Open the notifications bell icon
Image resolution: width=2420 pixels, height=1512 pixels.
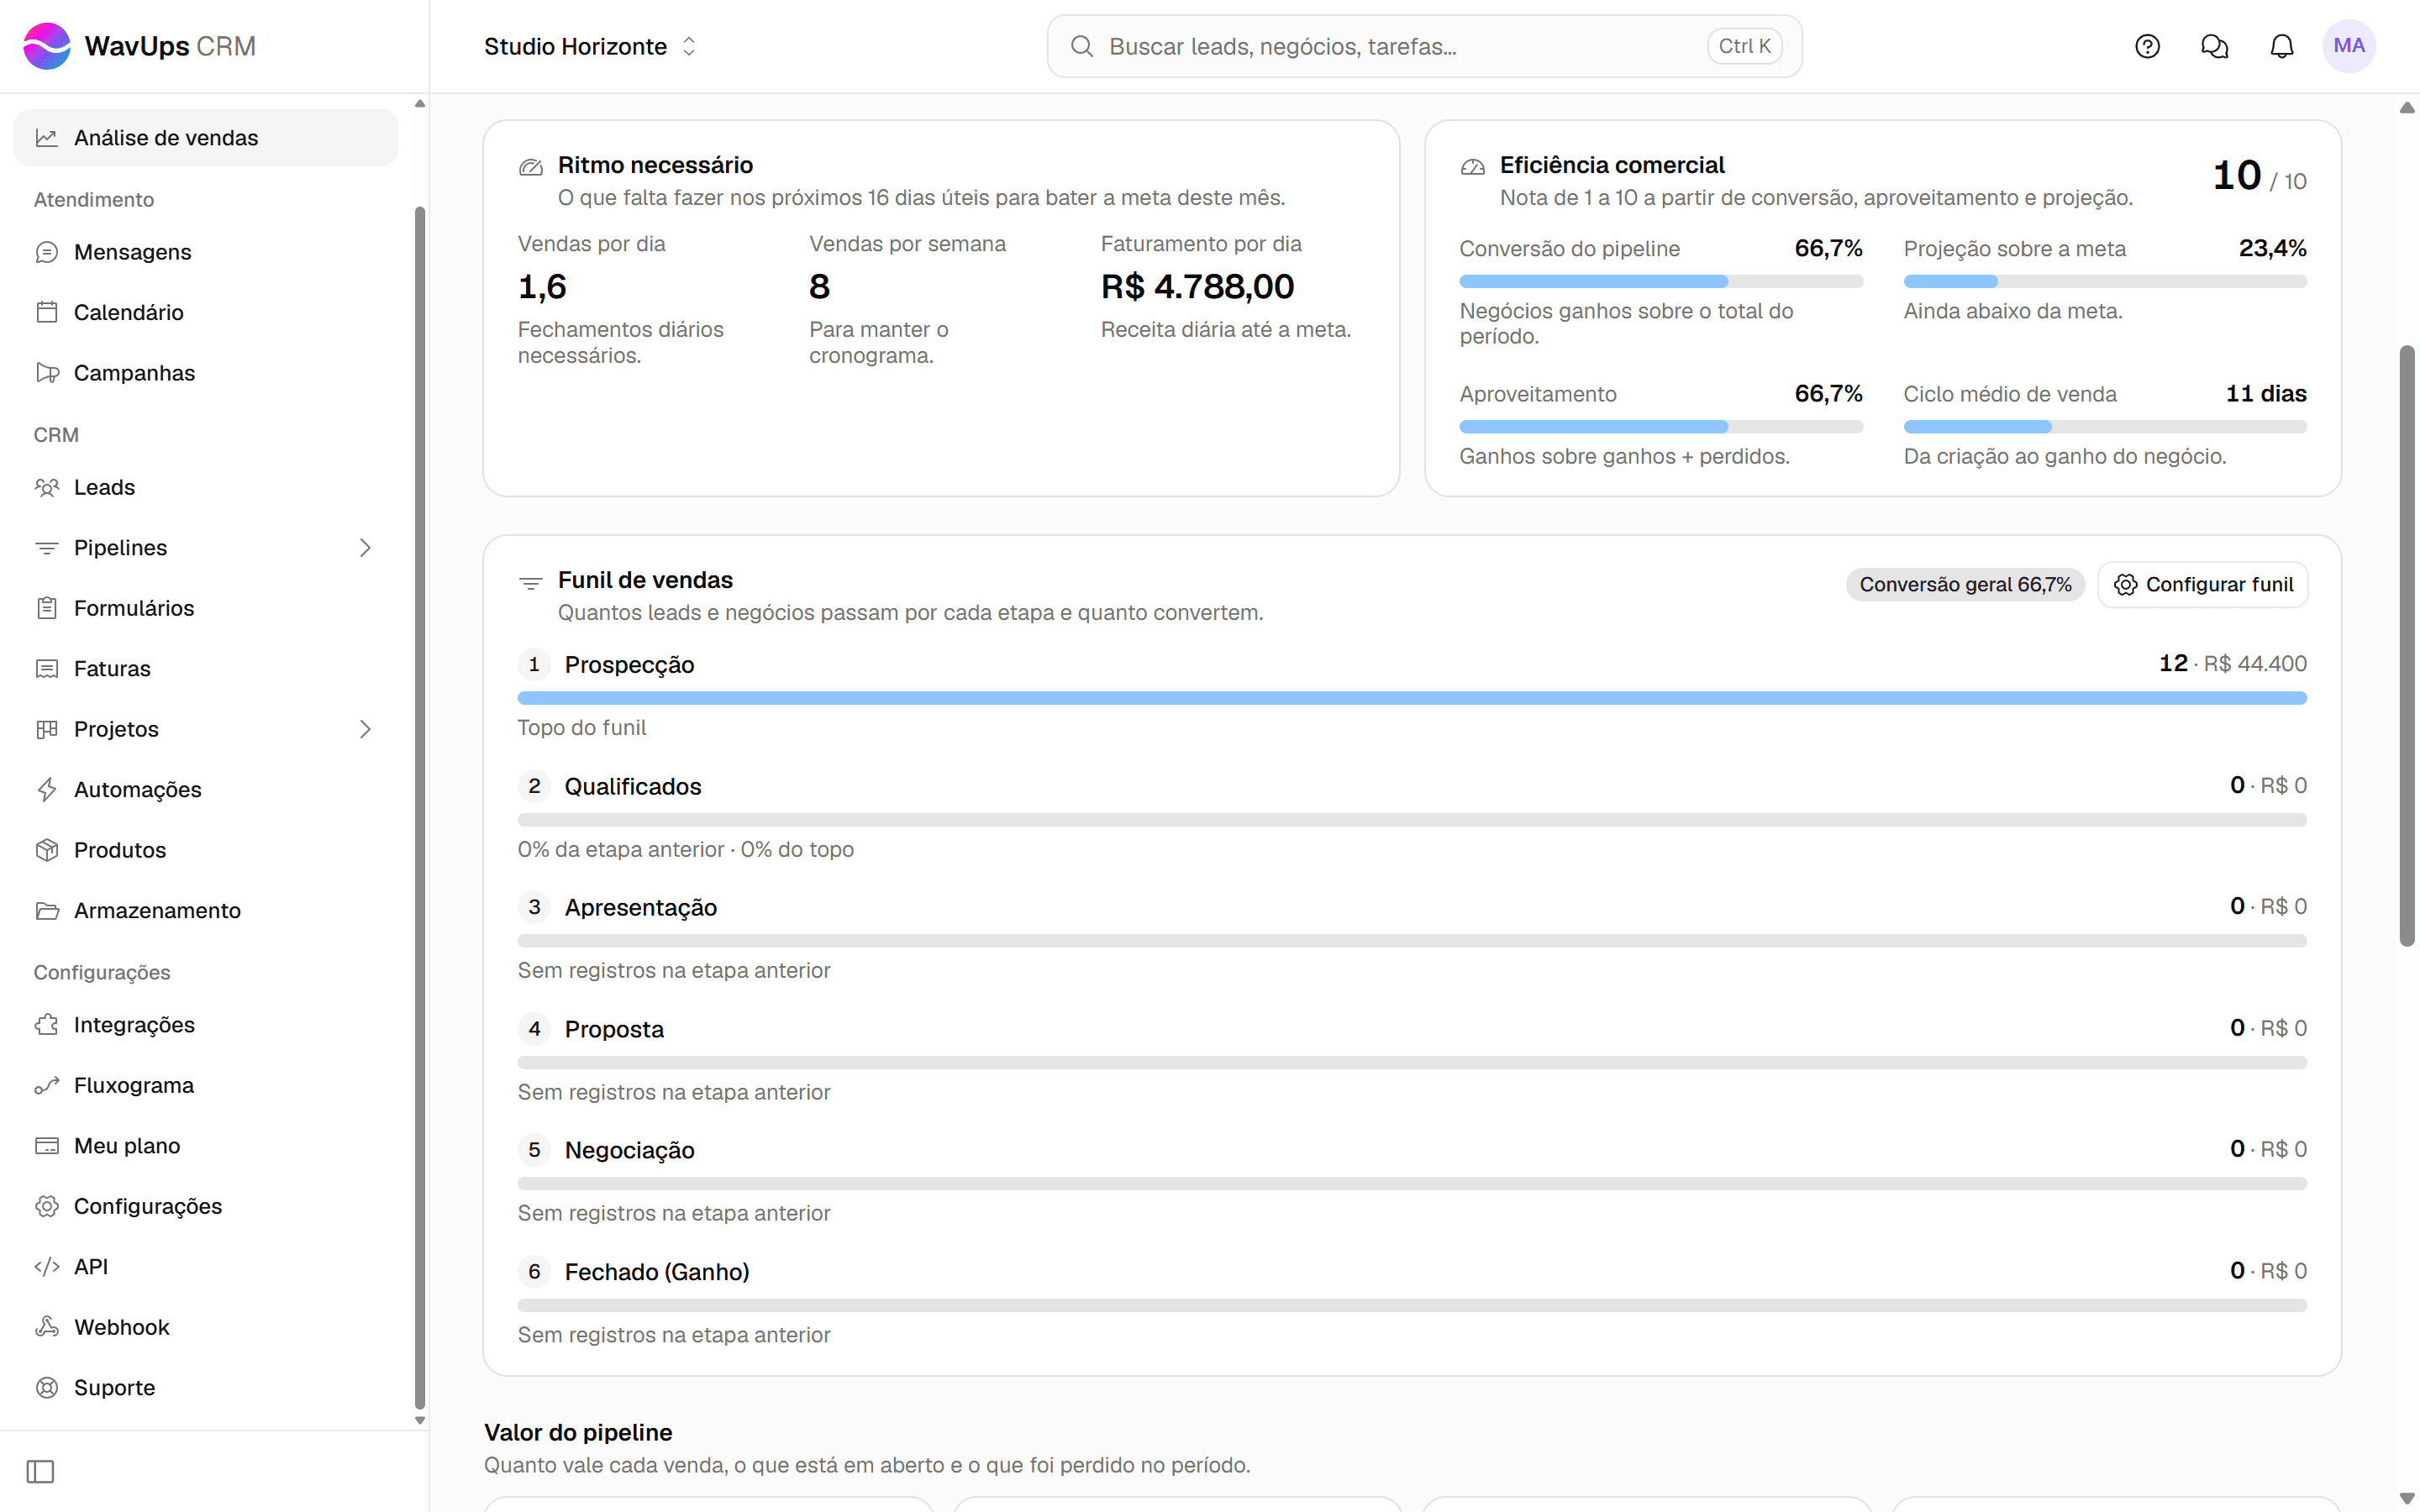pos(2281,46)
